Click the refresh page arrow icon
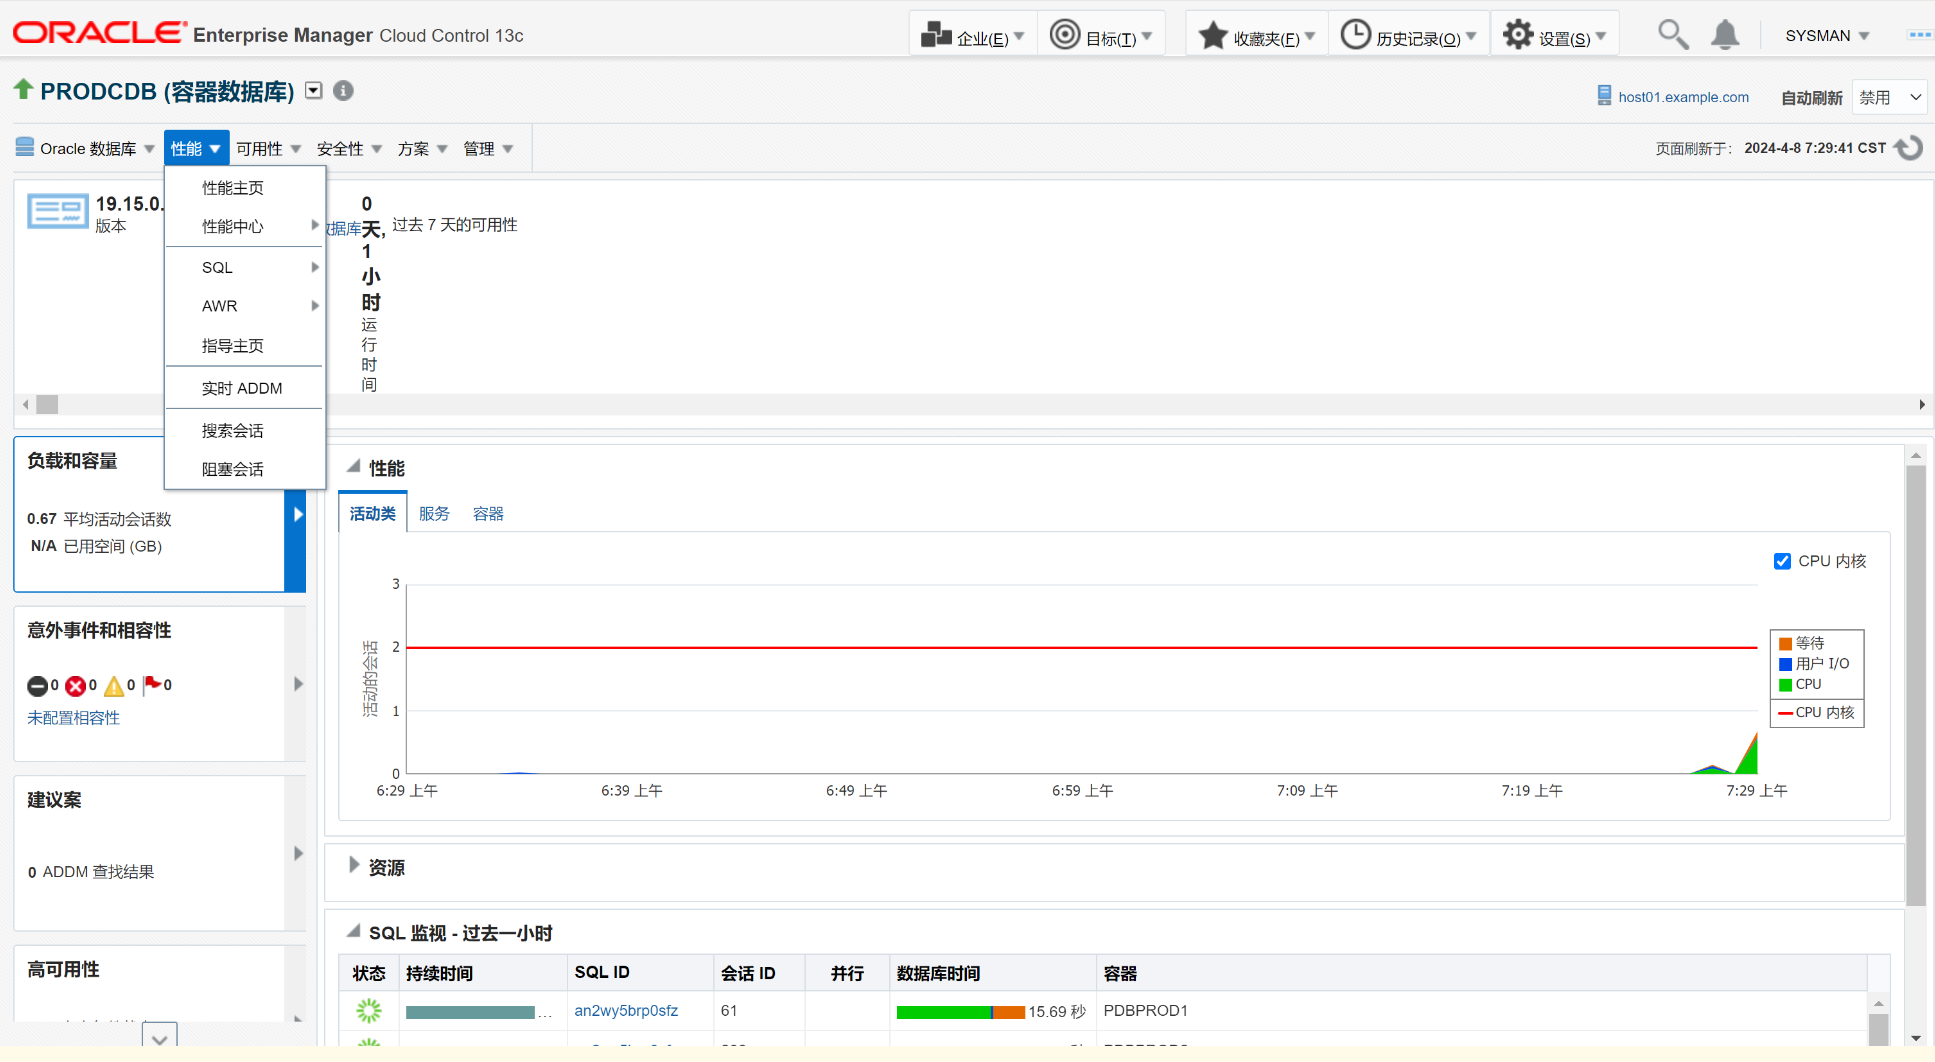Image resolution: width=1935 pixels, height=1062 pixels. (x=1909, y=148)
